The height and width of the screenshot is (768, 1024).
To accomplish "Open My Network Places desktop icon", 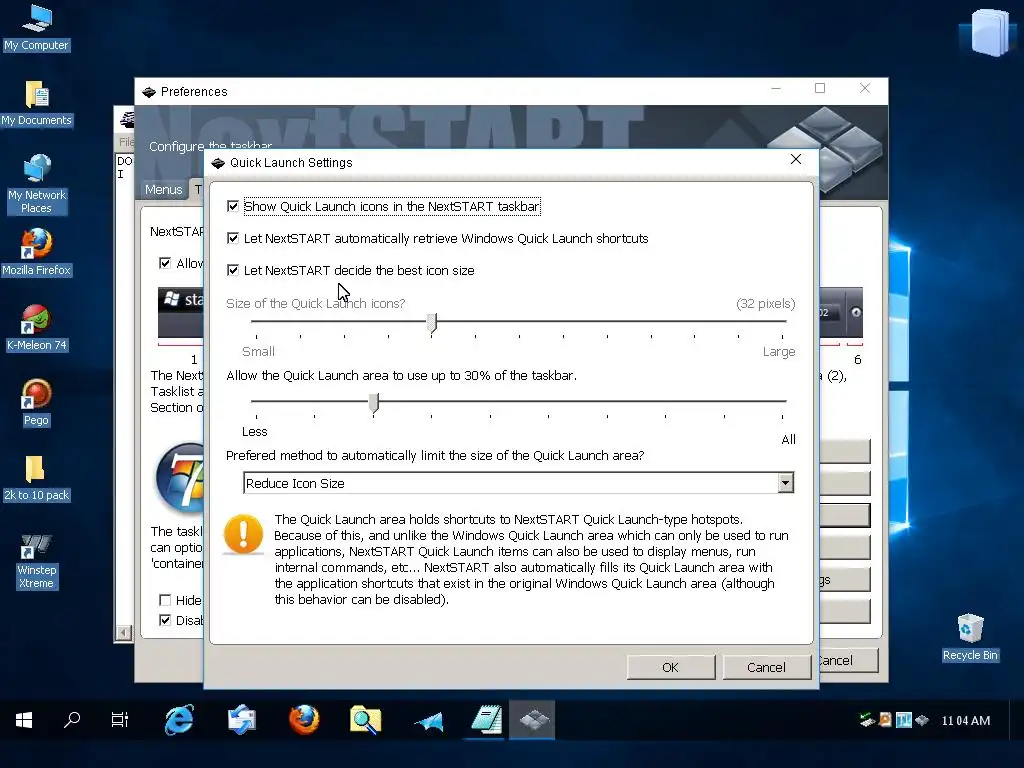I will coord(36,184).
